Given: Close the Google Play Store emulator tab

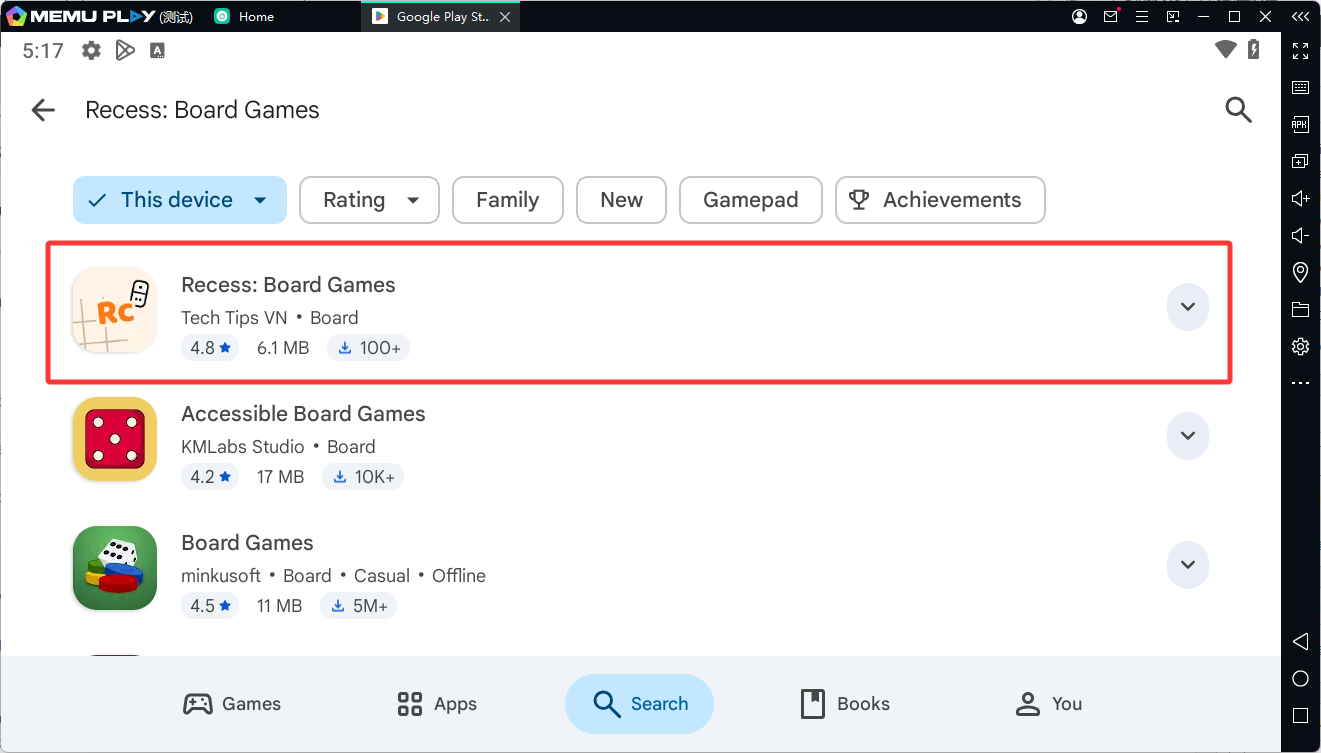Looking at the screenshot, I should click(504, 17).
